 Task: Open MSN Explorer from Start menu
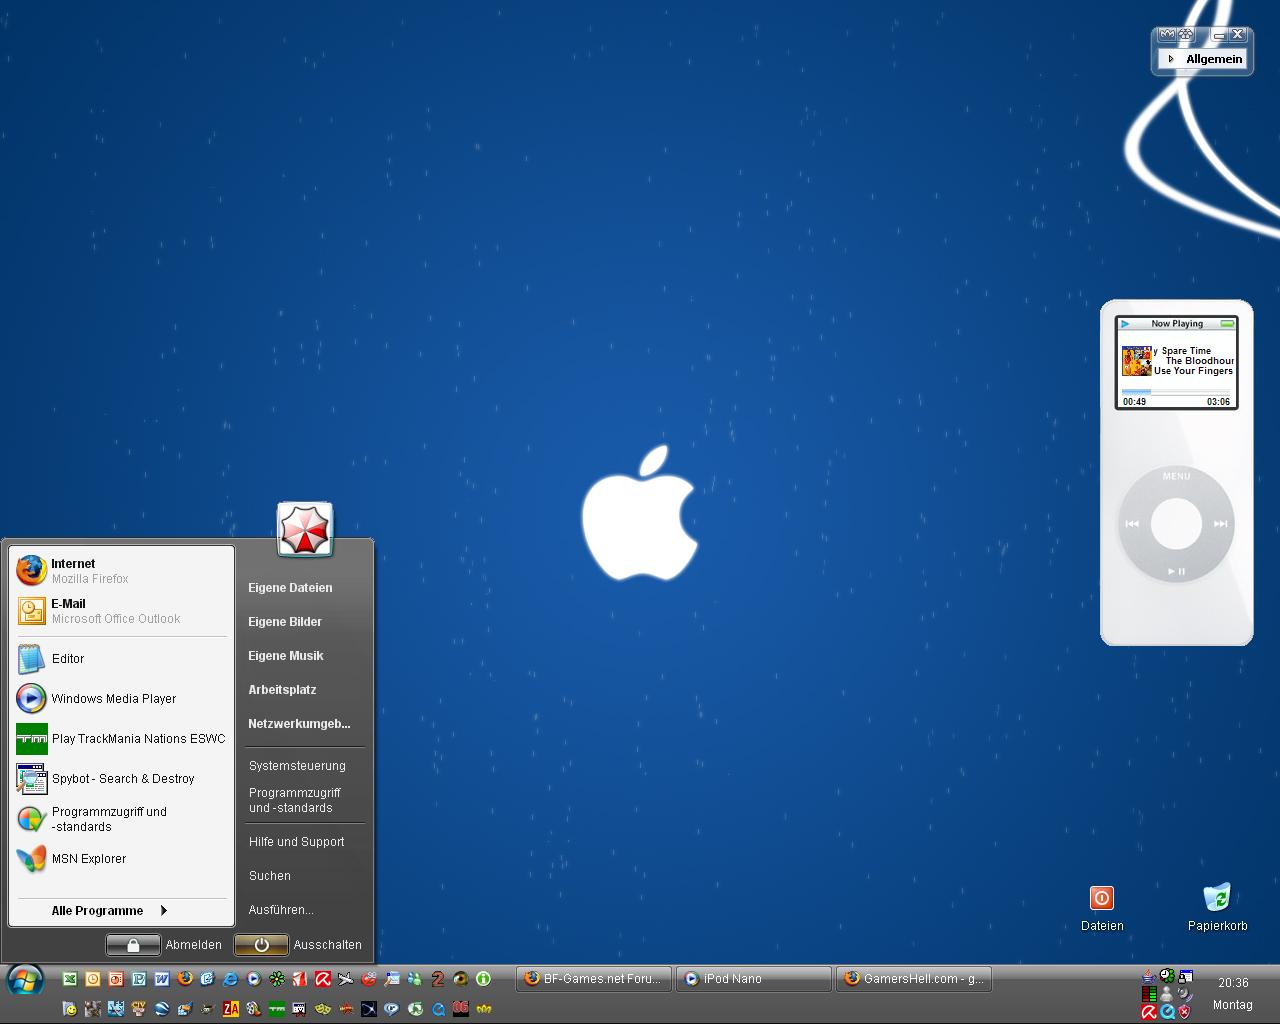click(x=121, y=859)
